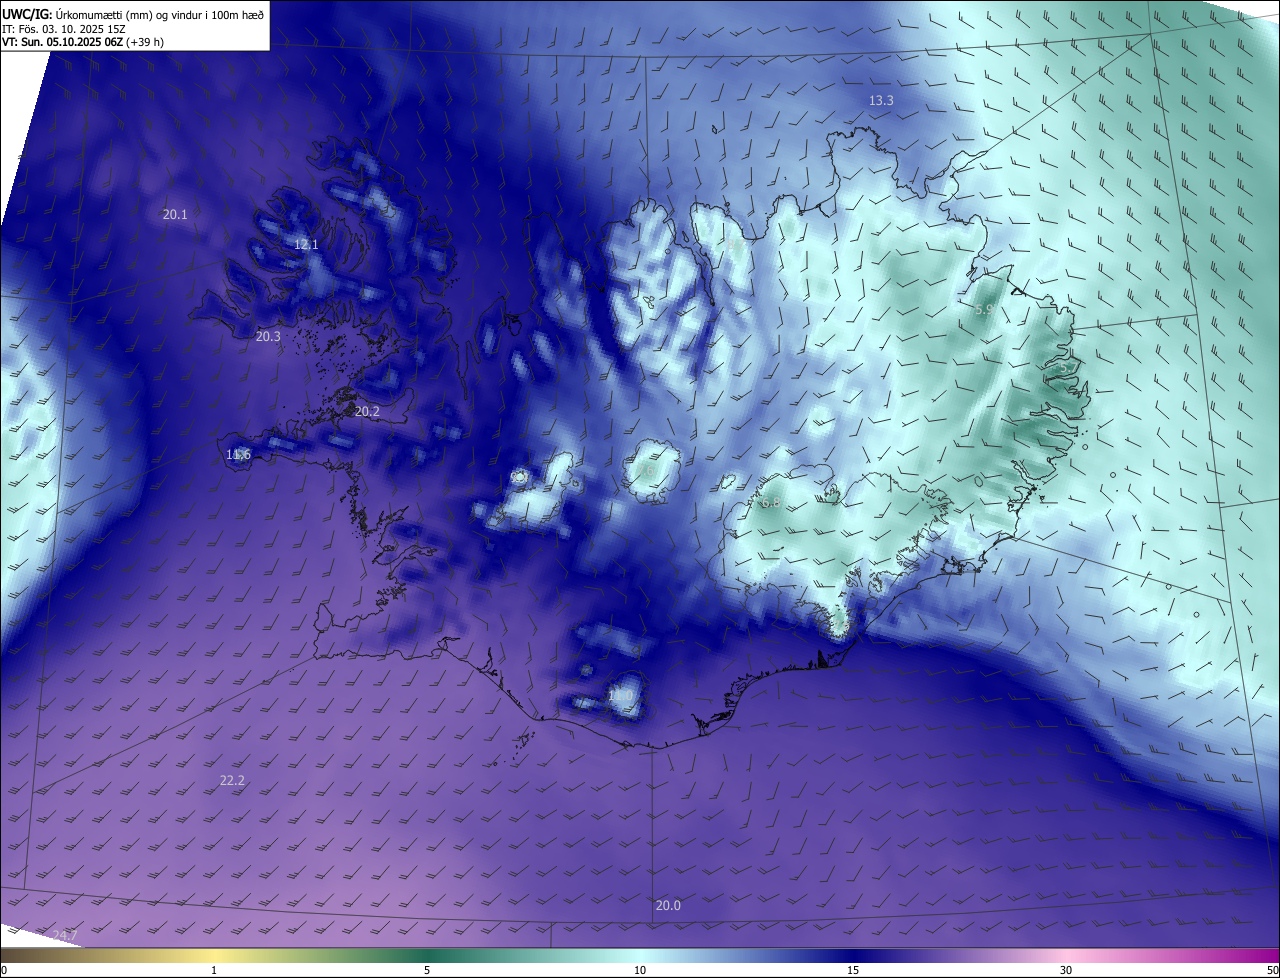Click the 6.8 value over the glacier
The image size is (1280, 978).
[x=771, y=502]
